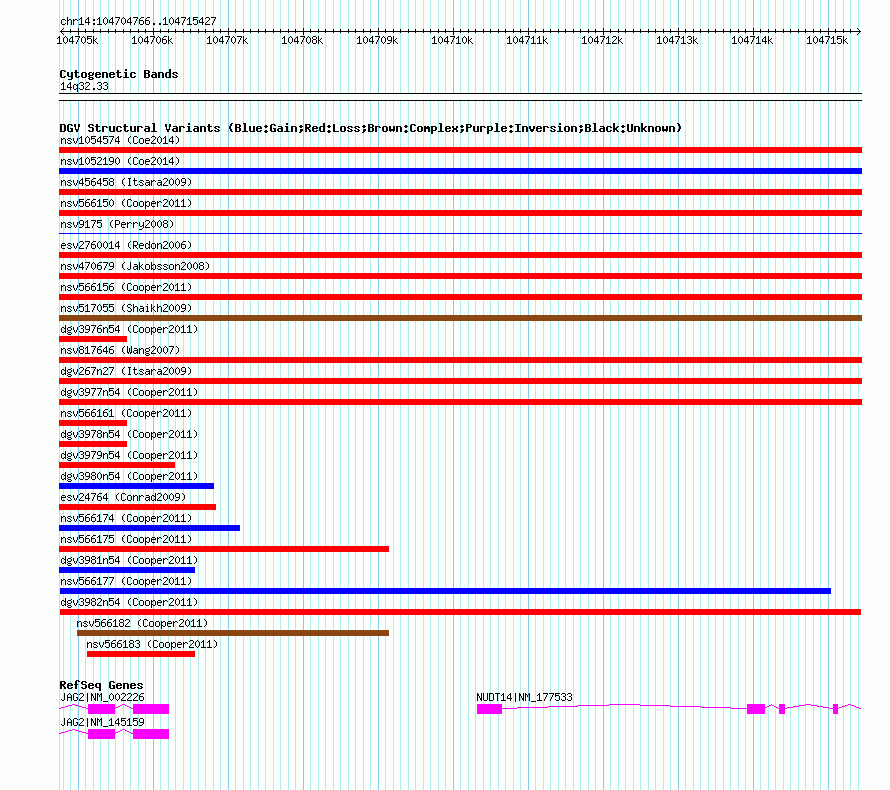Select the blue dgv3981n54 (Cooper2011) bar
Viewport: 890px width, 790px height.
pyautogui.click(x=127, y=570)
